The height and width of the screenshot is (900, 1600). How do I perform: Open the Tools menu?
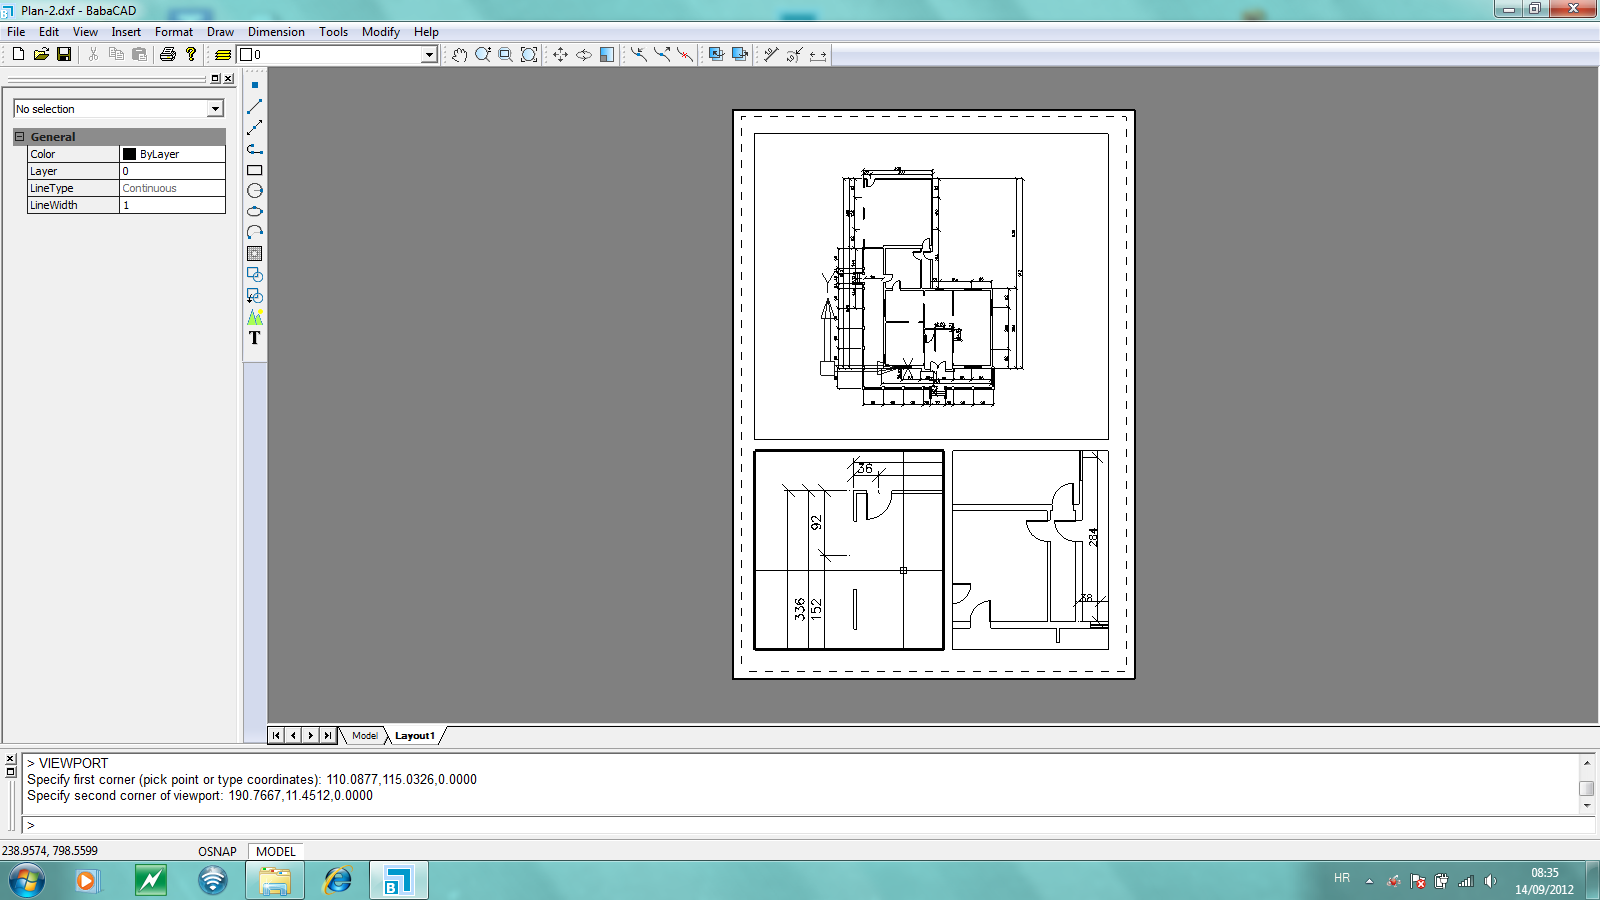pos(334,32)
